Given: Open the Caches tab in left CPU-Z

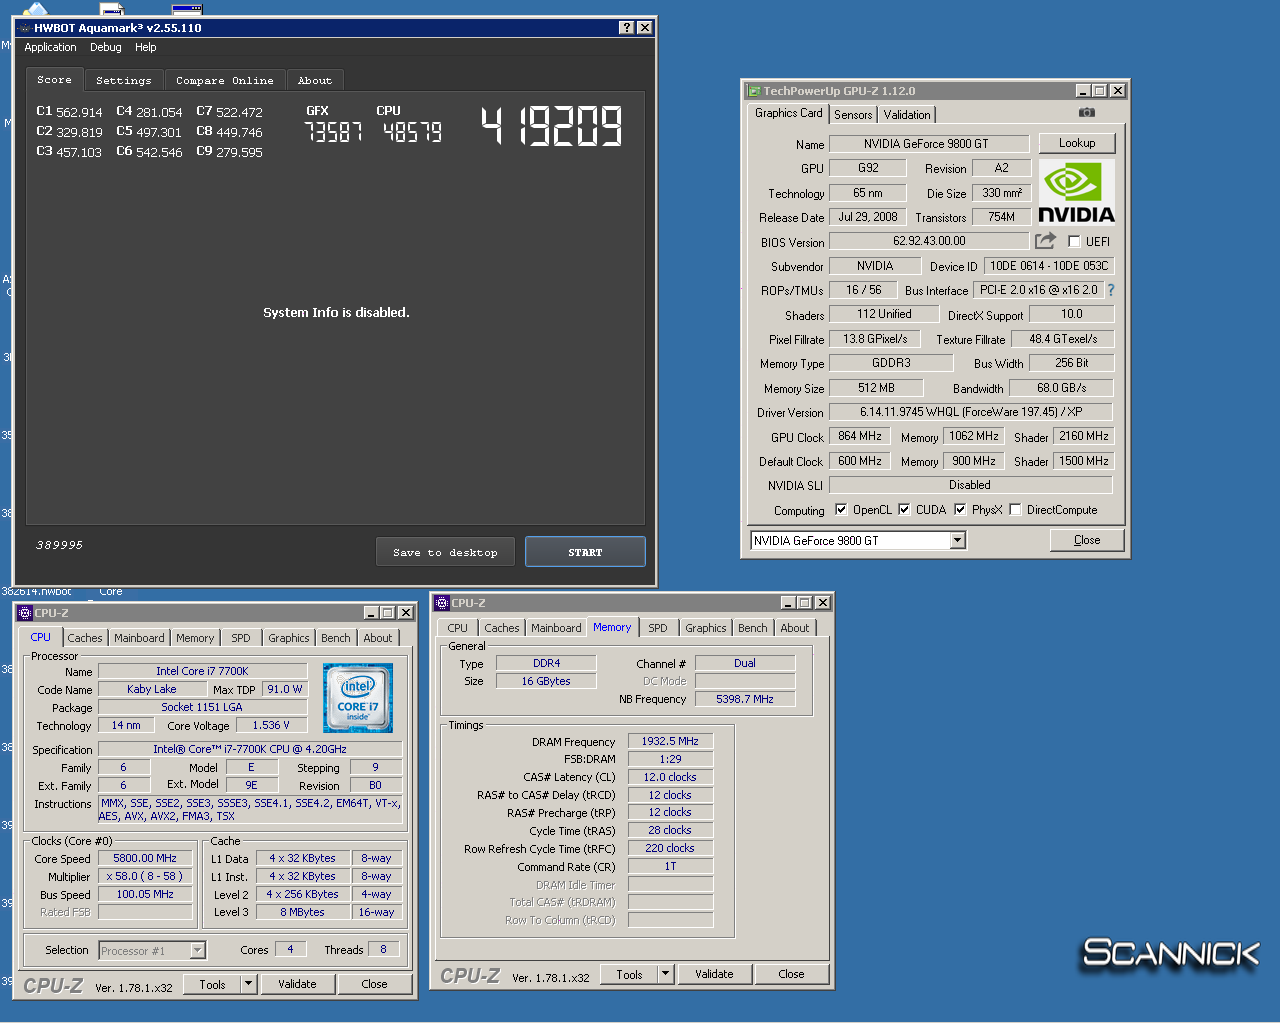Looking at the screenshot, I should coord(85,638).
